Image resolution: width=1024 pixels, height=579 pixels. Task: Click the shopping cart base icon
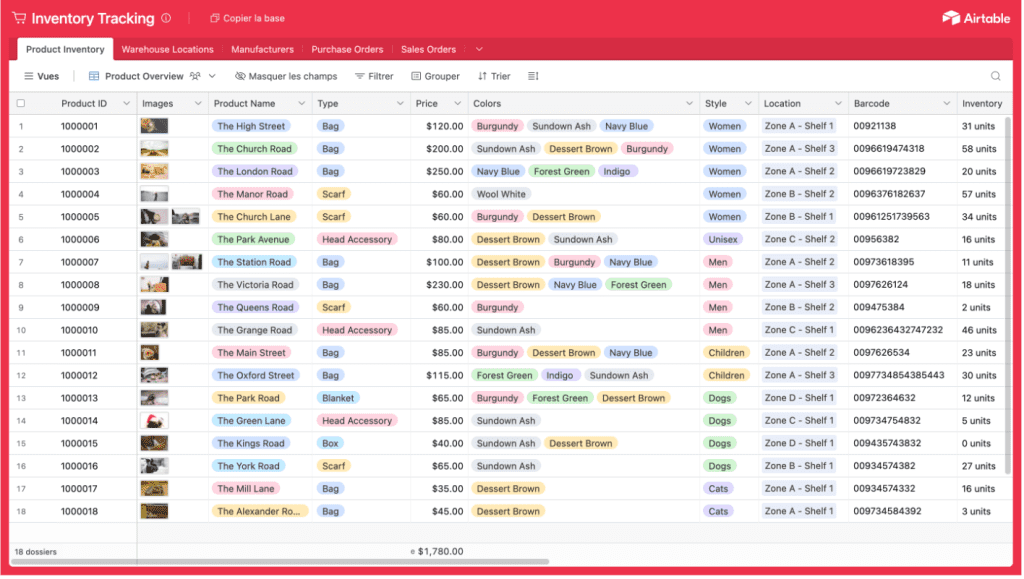[x=19, y=18]
